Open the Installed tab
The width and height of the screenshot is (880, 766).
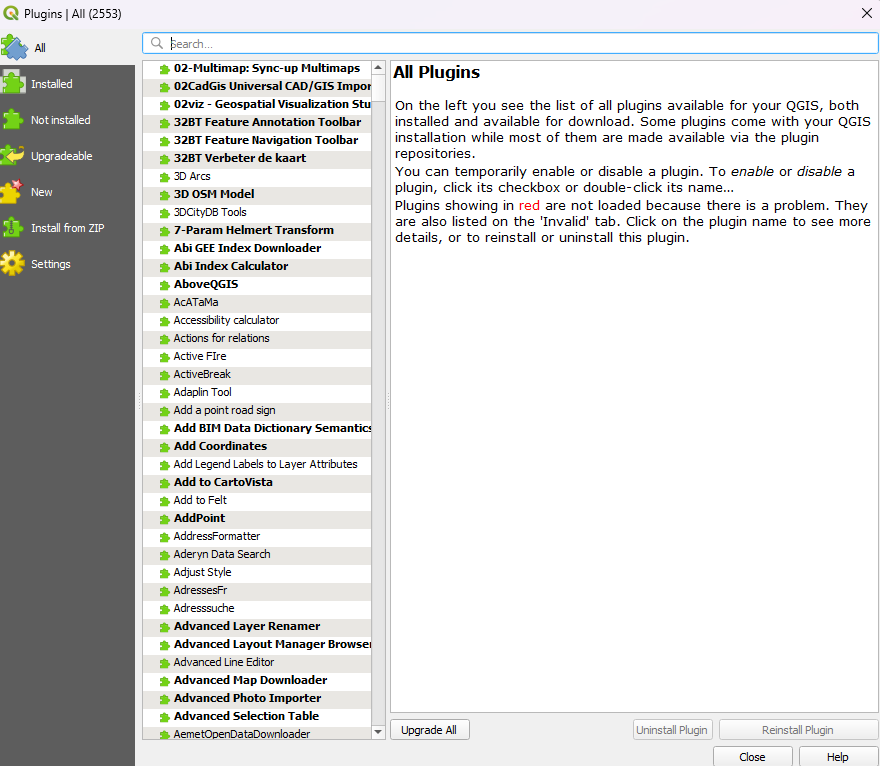[x=67, y=84]
